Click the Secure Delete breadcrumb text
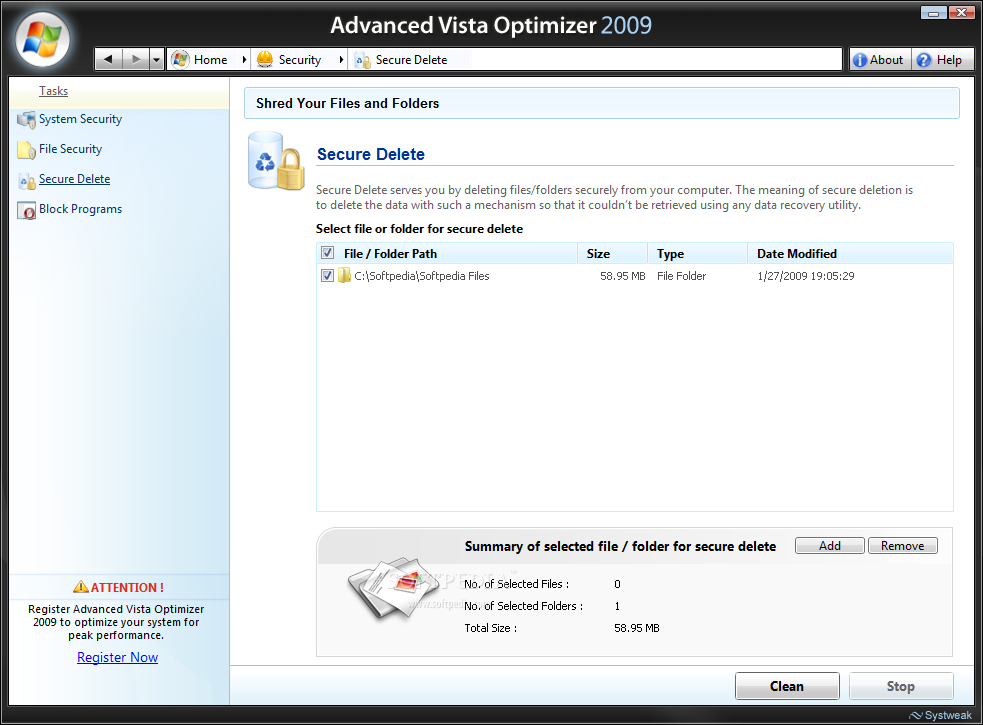The width and height of the screenshot is (983, 725). pos(411,60)
